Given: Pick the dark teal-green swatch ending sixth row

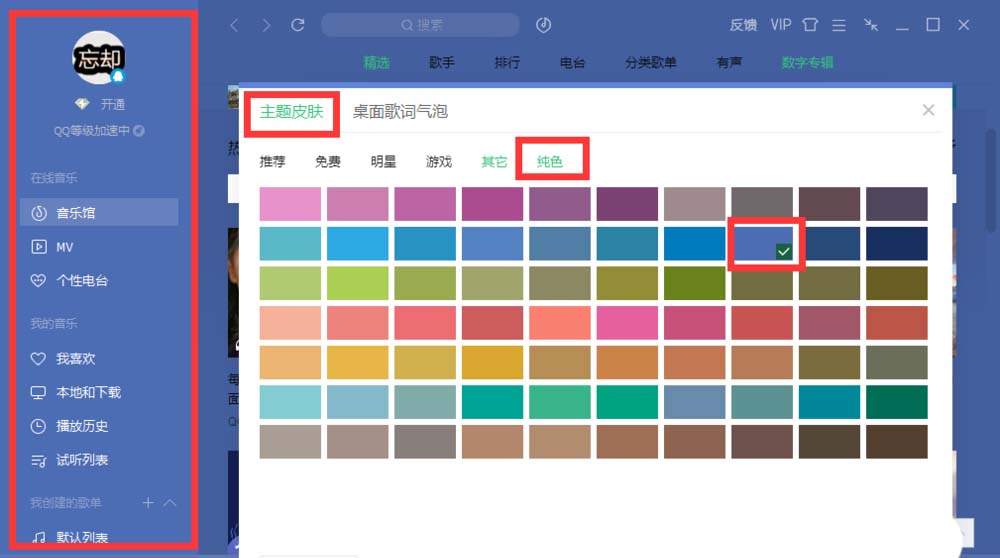Looking at the screenshot, I should pos(897,402).
